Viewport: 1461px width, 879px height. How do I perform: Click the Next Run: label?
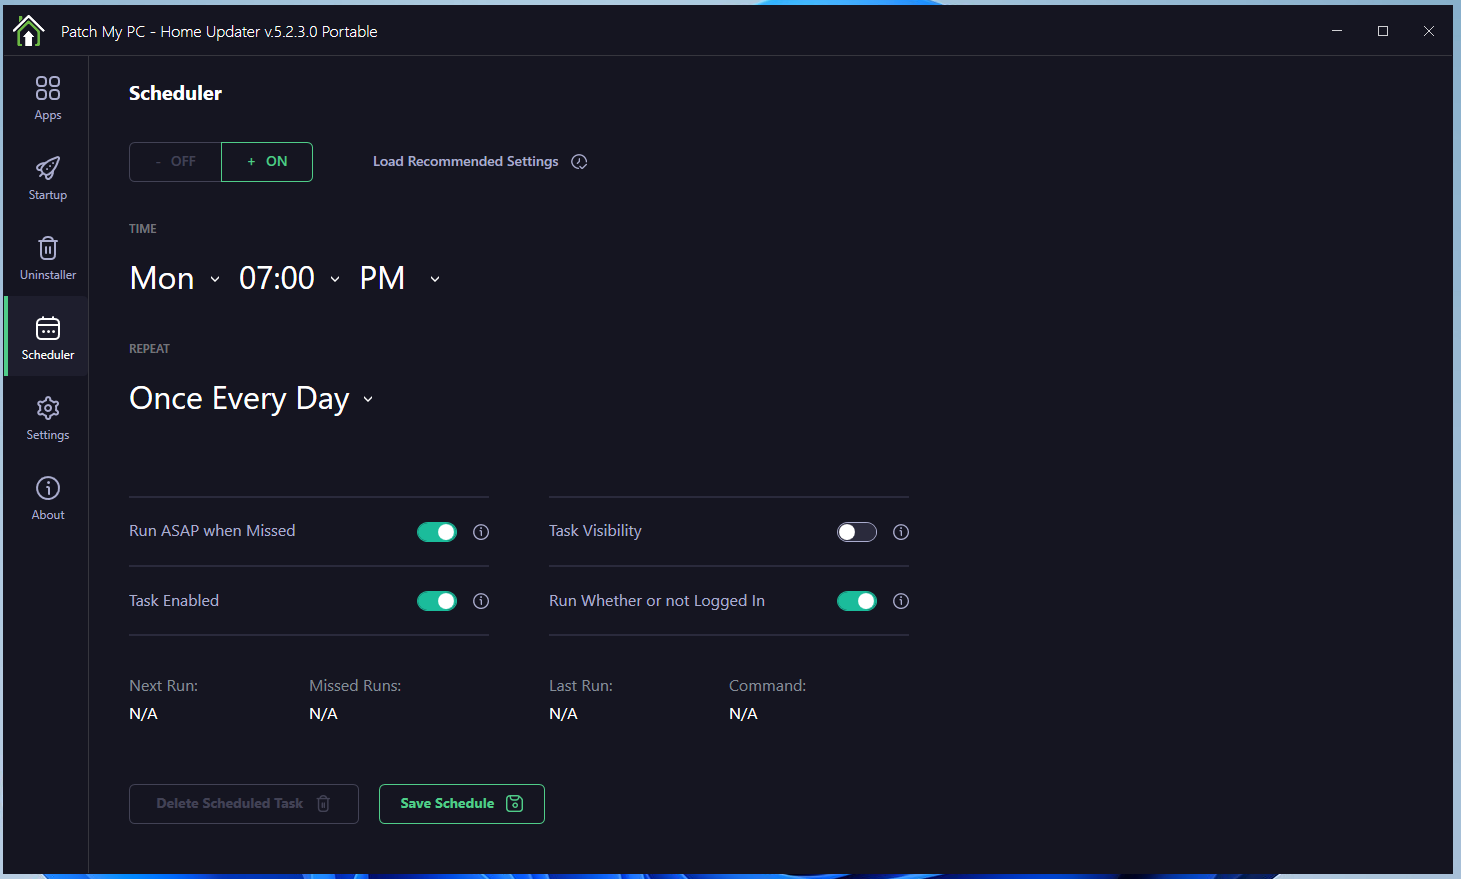point(164,686)
